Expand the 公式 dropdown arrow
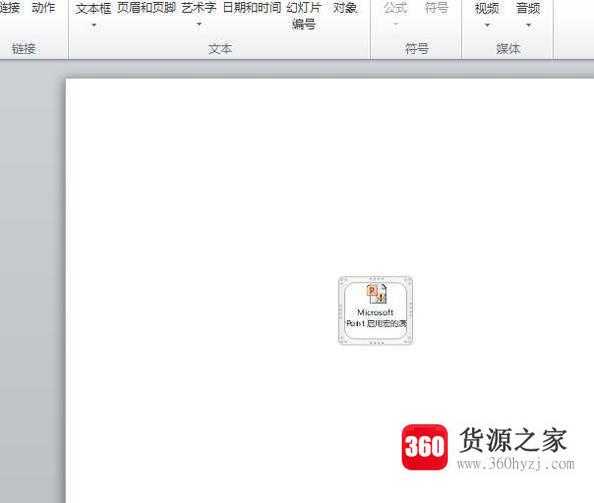This screenshot has height=503, width=594. [396, 25]
